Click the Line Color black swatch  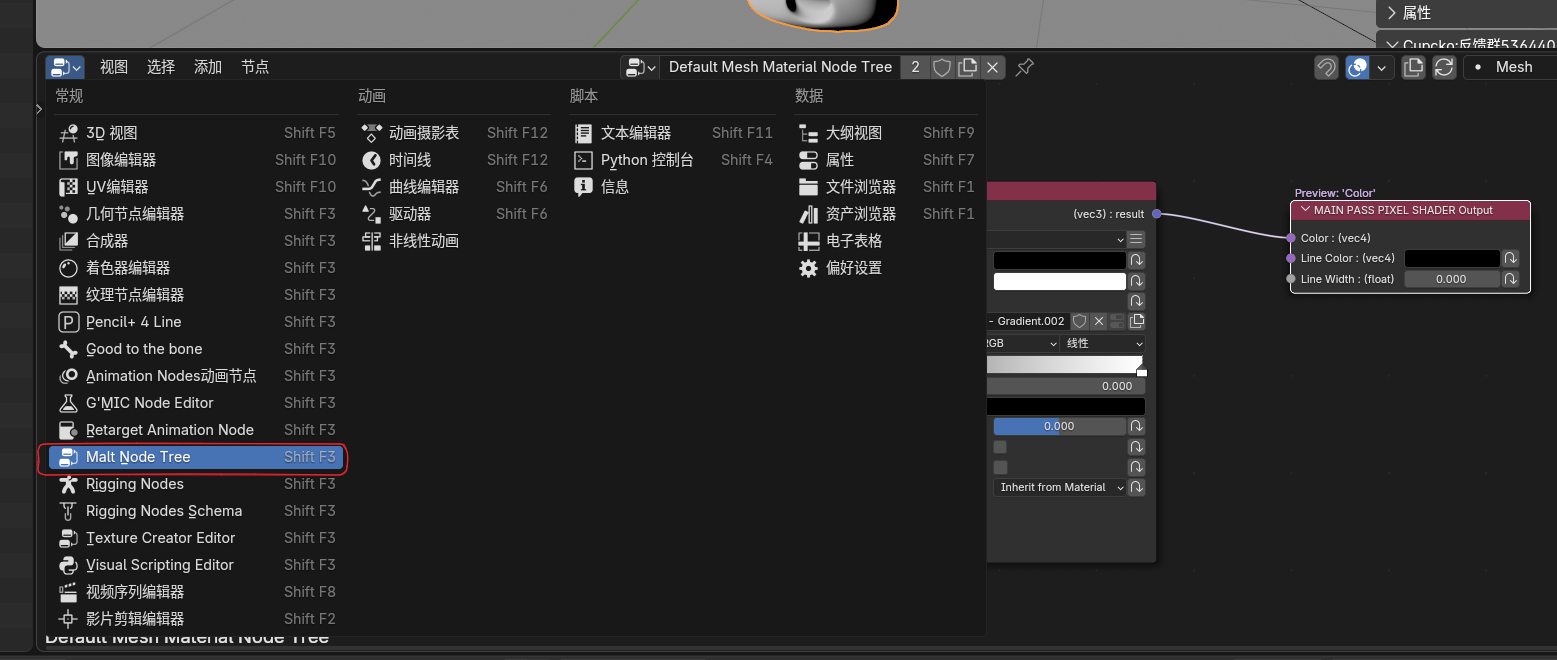(1451, 258)
